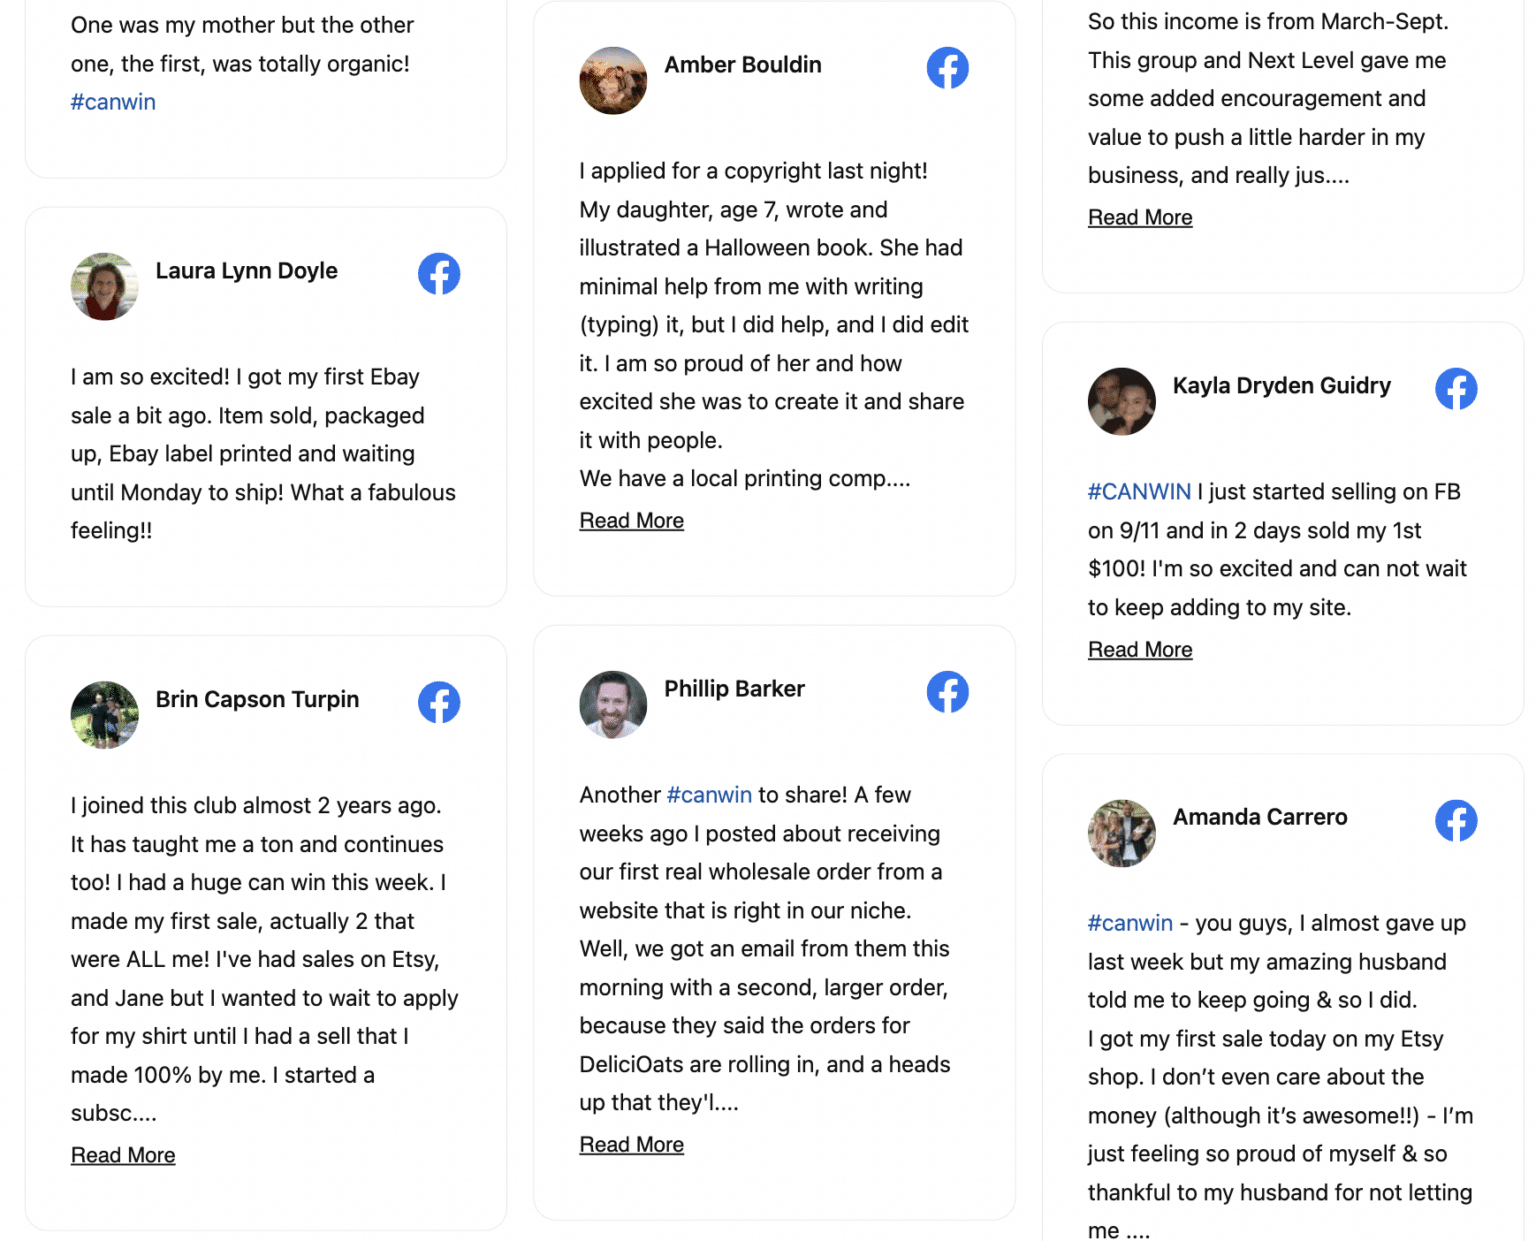Open Phillip Barker's profile photo

[x=613, y=704]
